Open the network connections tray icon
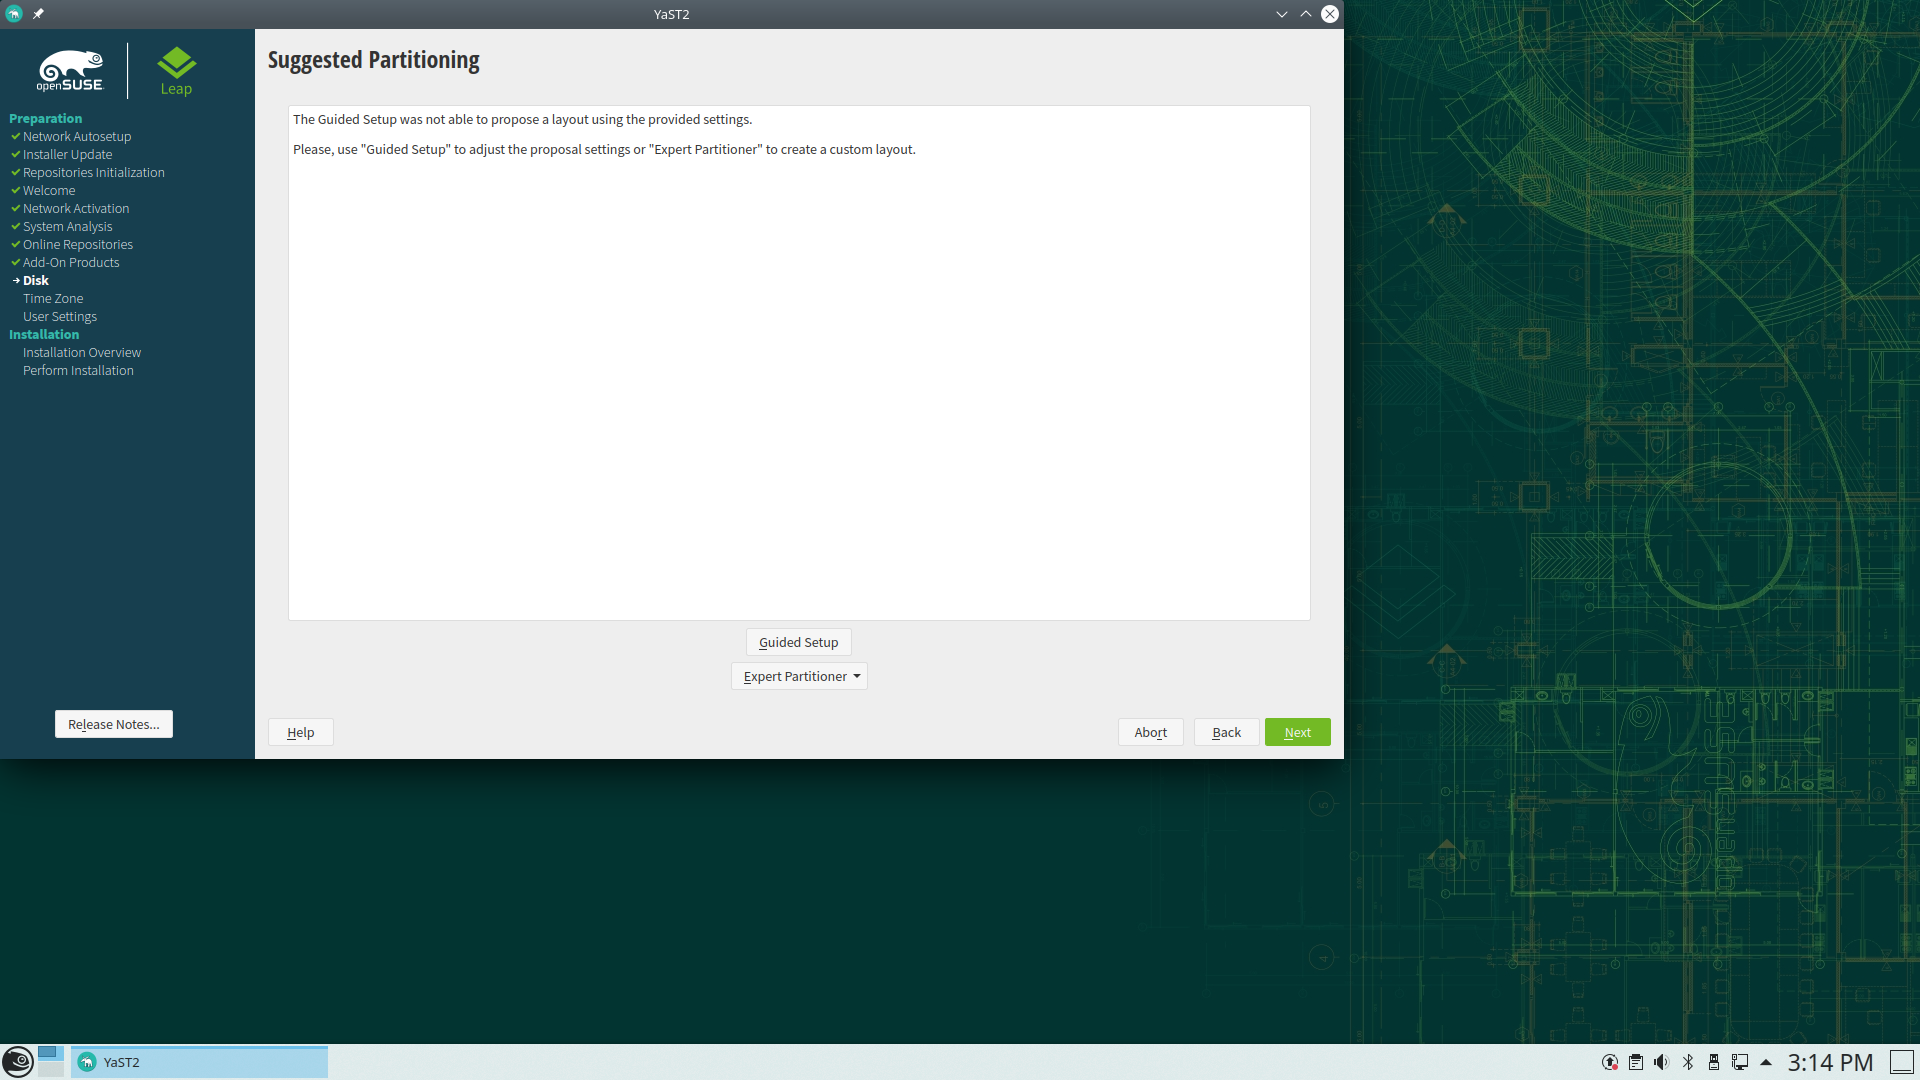The image size is (1920, 1080). tap(1740, 1062)
